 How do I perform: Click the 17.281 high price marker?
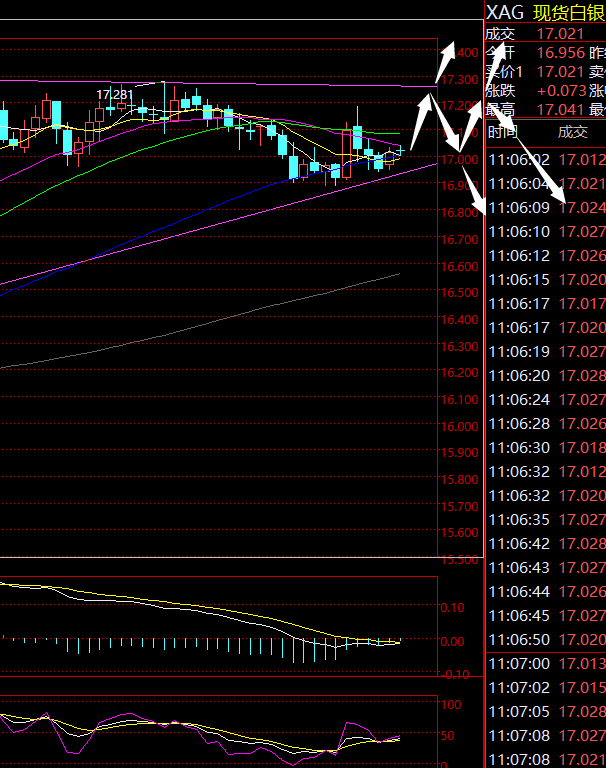(x=114, y=95)
